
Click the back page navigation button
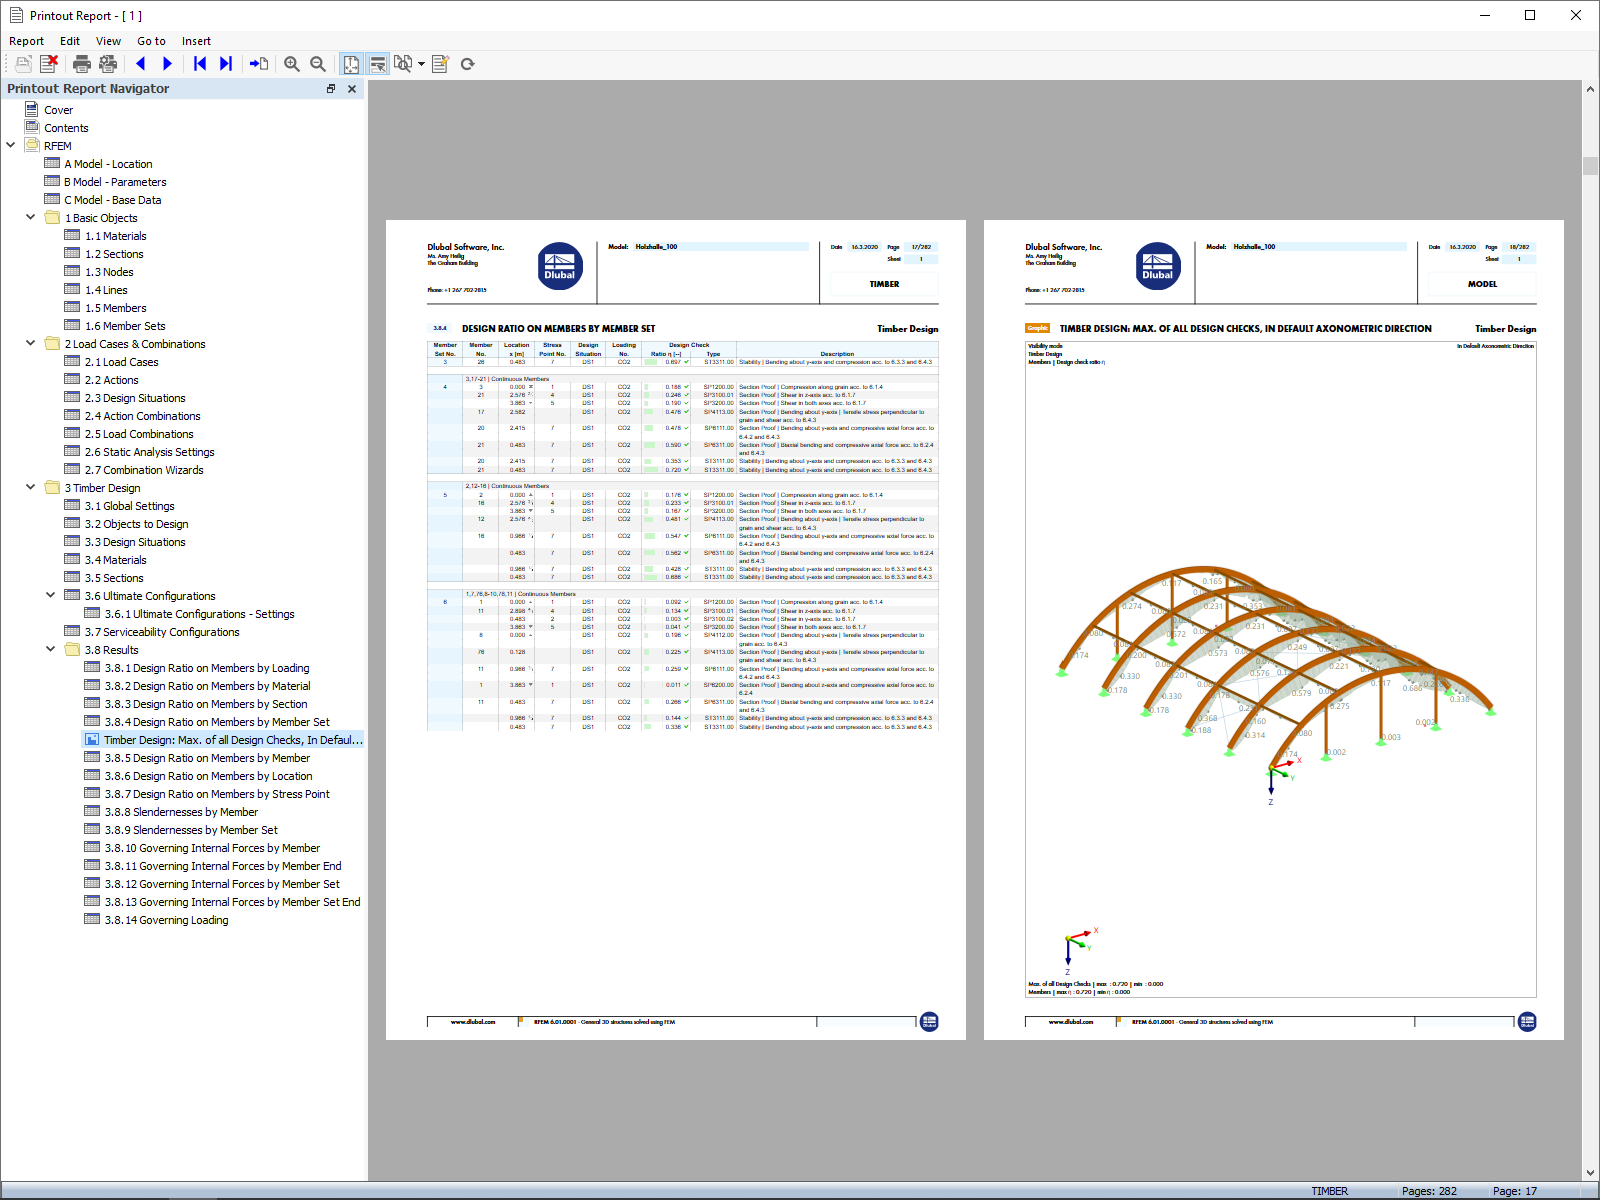point(140,63)
